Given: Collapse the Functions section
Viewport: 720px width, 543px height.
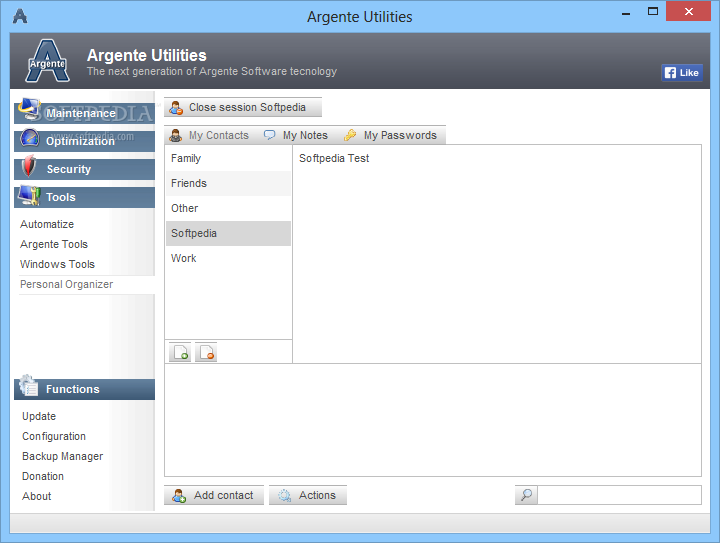Looking at the screenshot, I should (x=84, y=389).
